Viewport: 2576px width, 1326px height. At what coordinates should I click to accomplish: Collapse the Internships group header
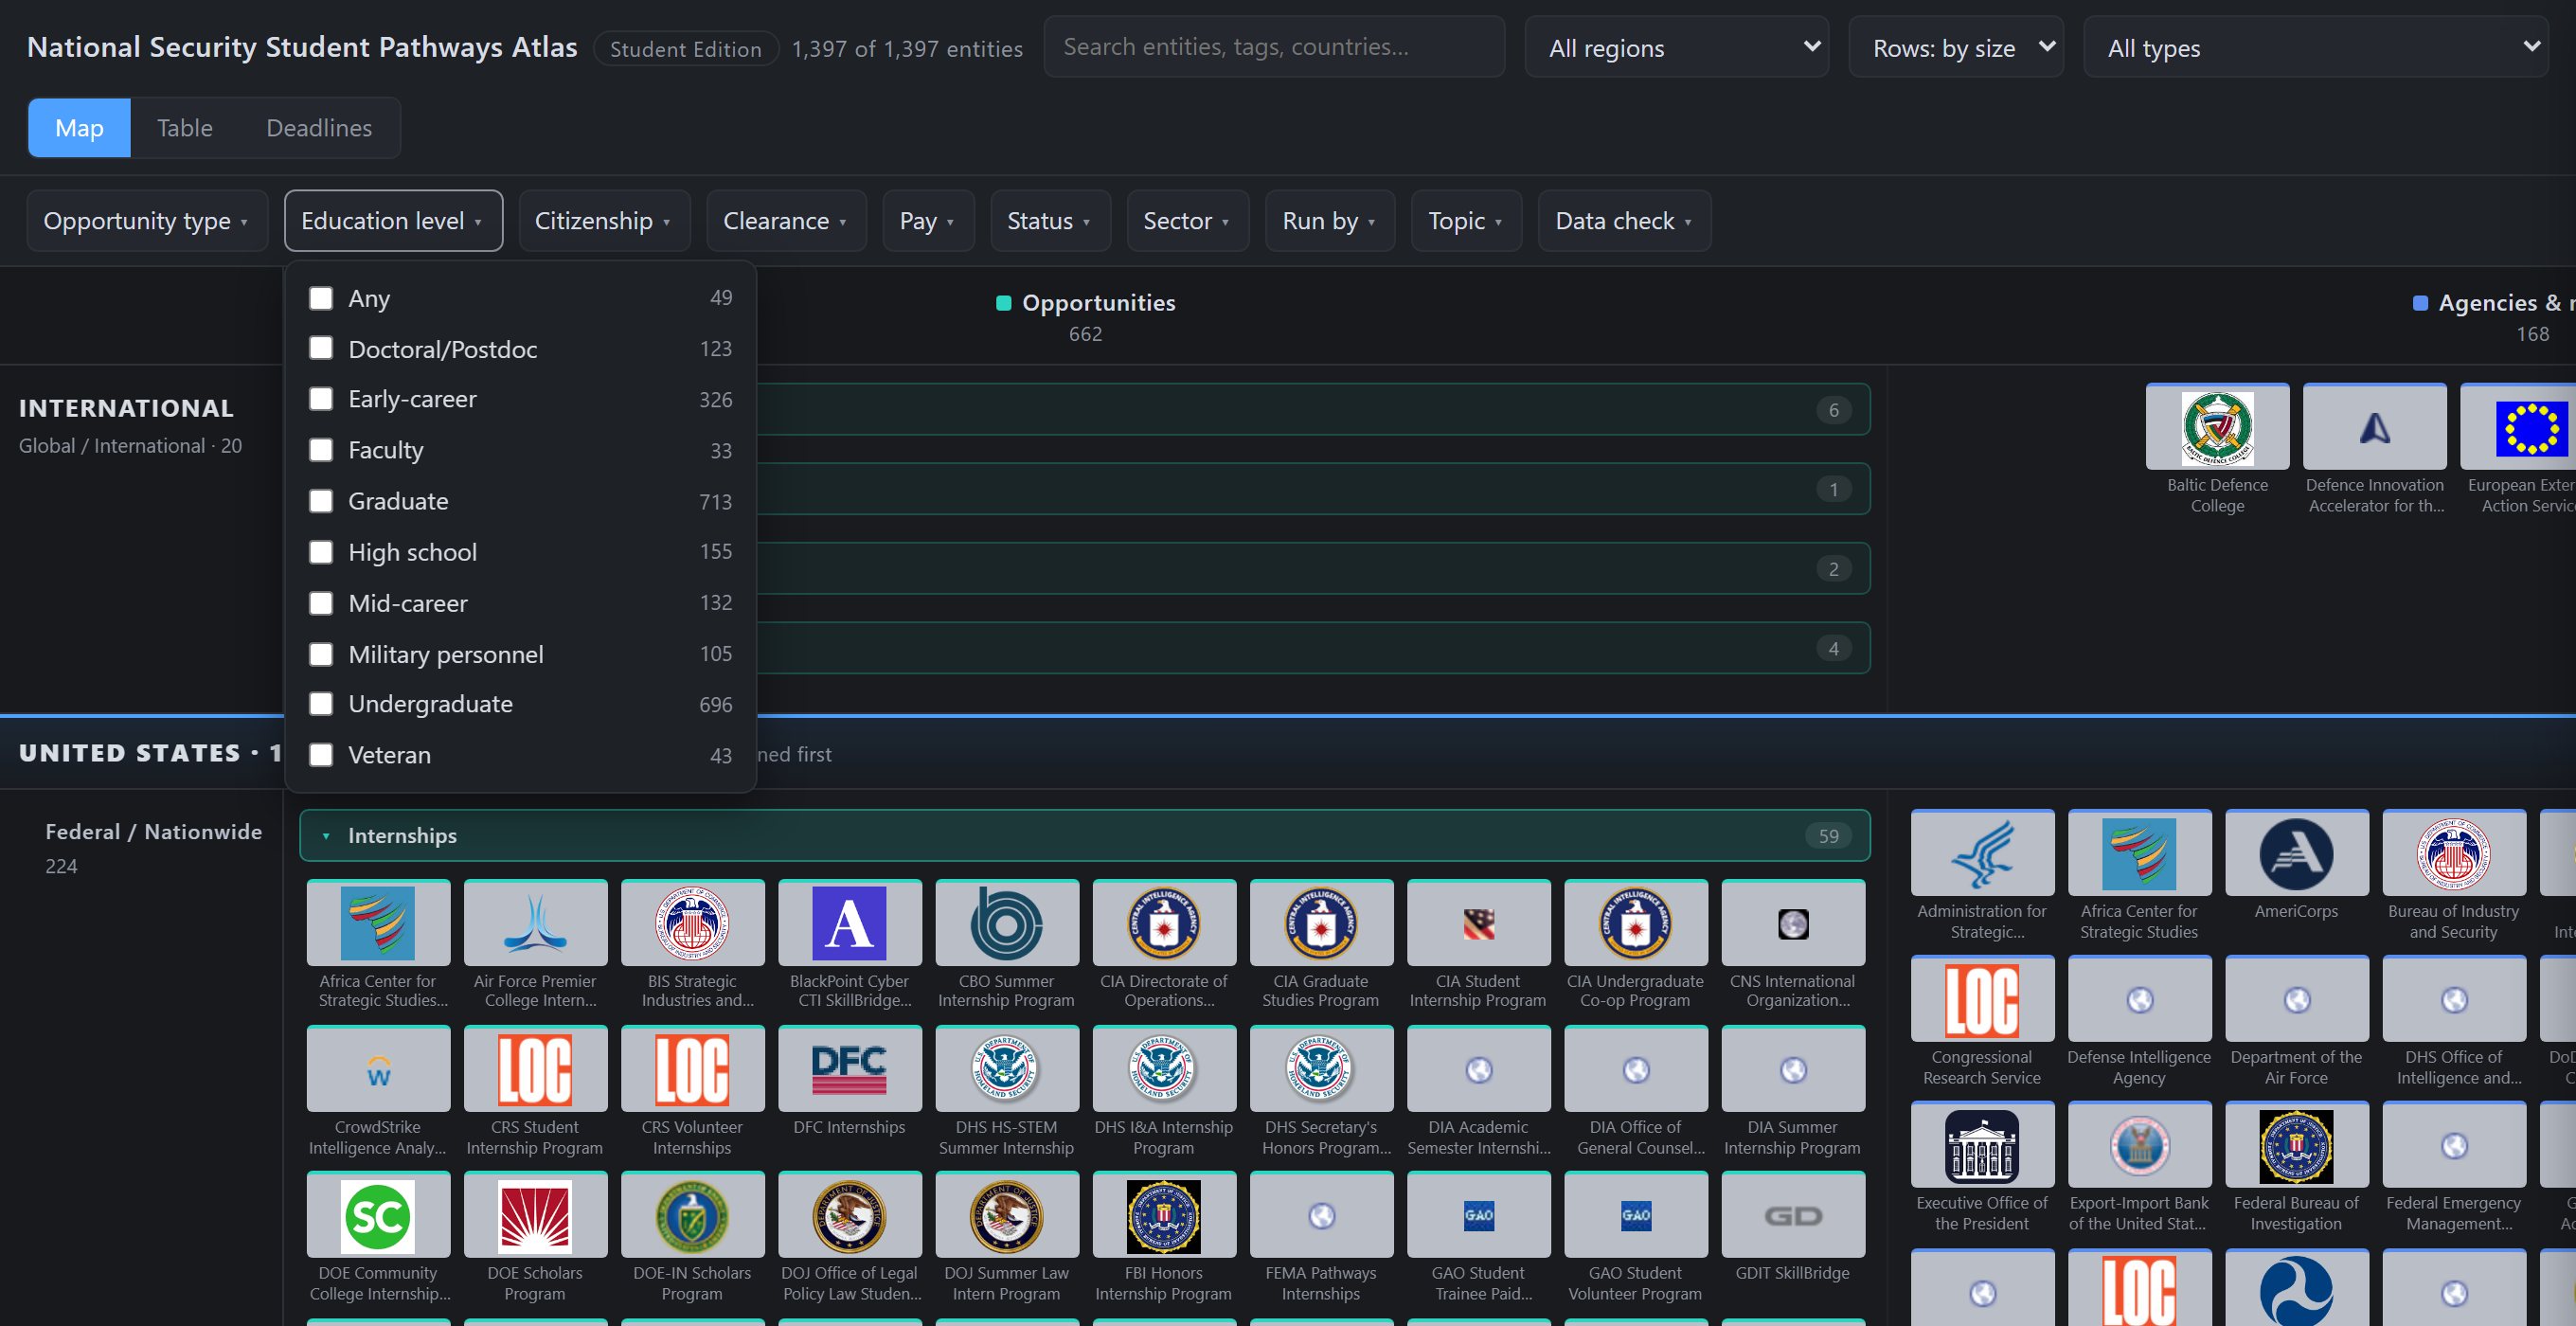pyautogui.click(x=1085, y=836)
